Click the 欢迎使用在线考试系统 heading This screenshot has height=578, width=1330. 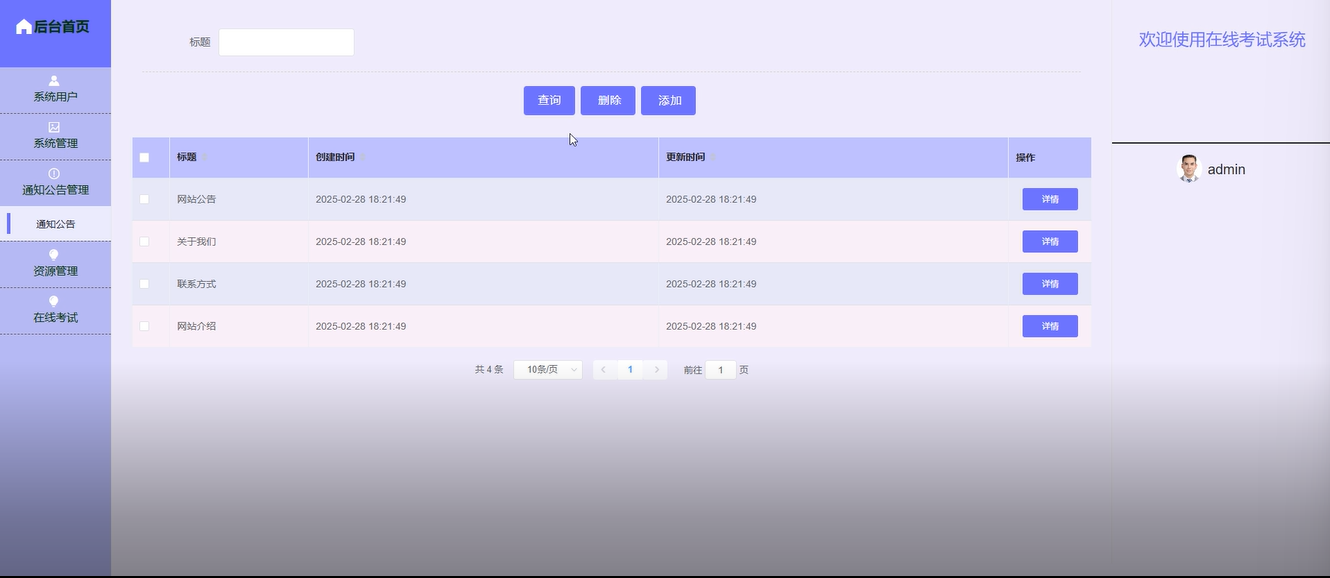[1222, 39]
